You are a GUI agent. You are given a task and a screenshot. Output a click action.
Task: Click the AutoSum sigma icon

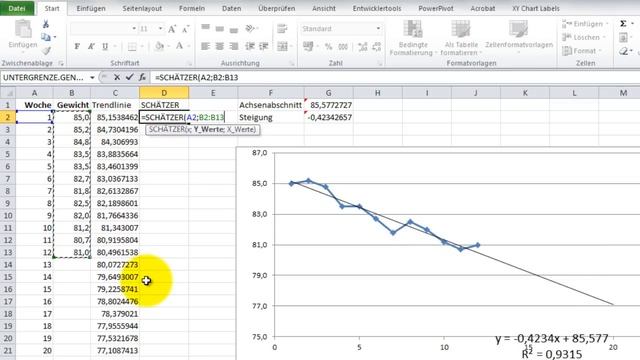pyautogui.click(x=623, y=24)
